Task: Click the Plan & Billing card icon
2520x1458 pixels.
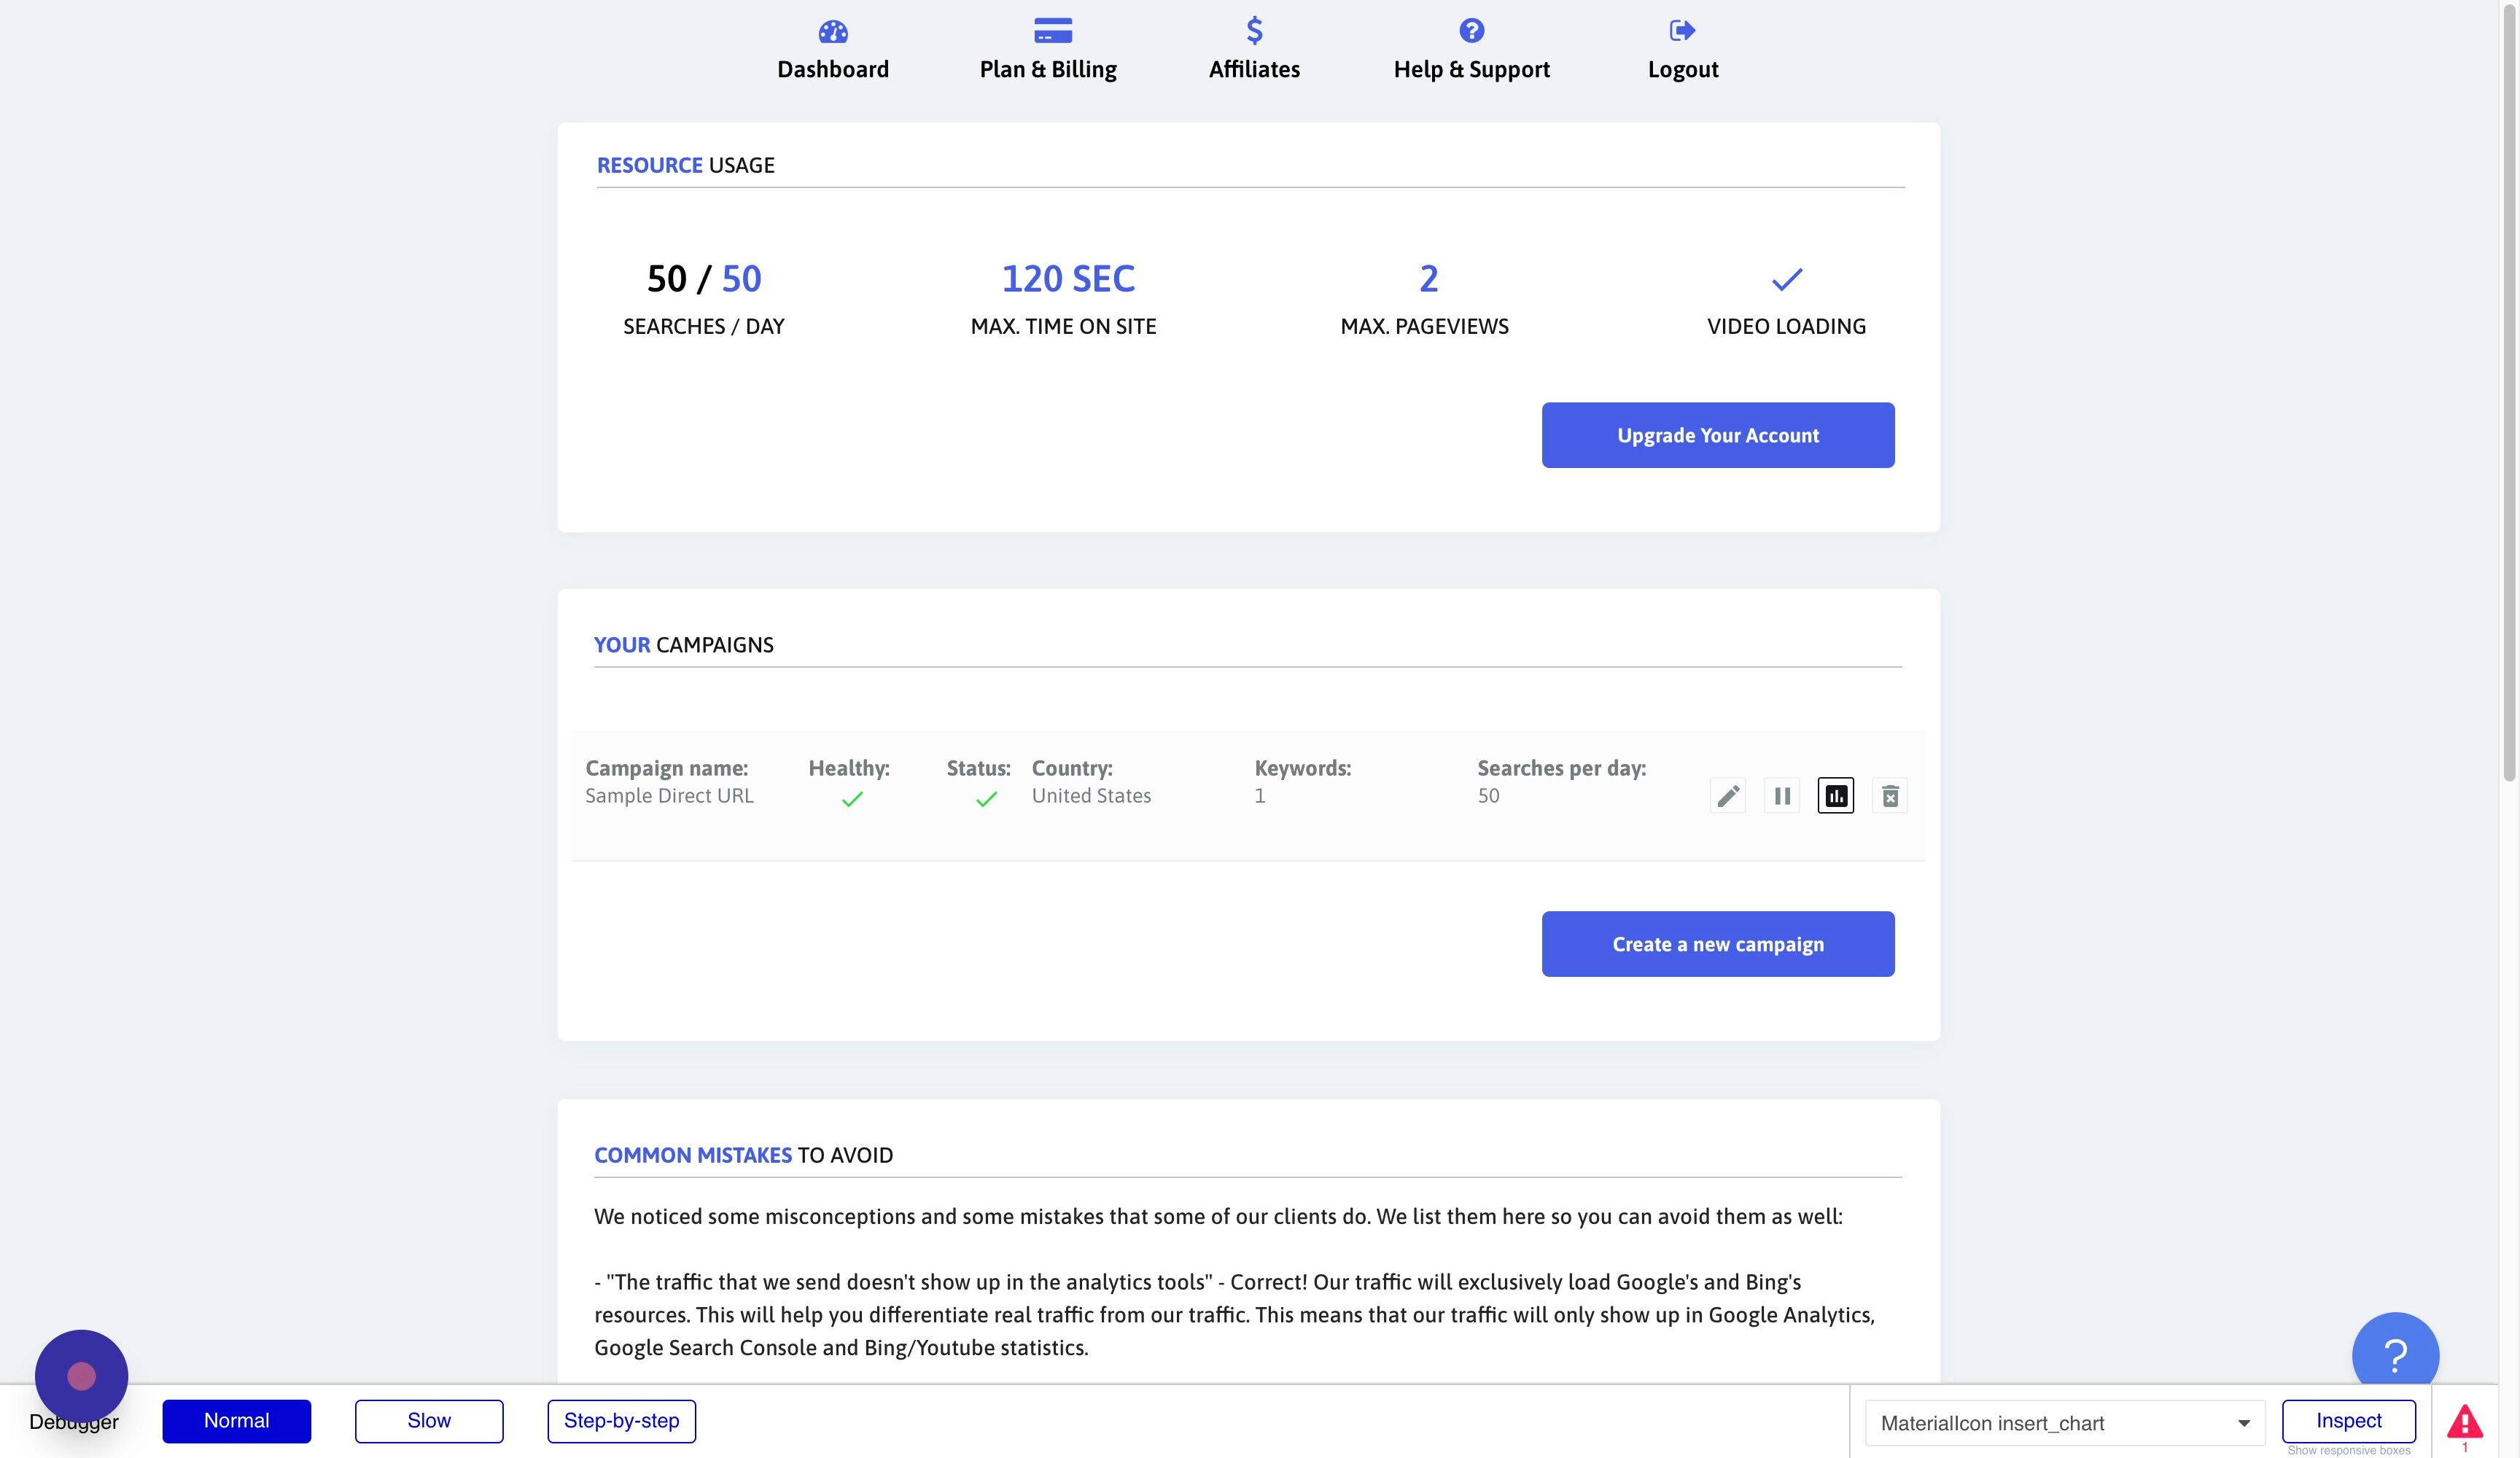Action: click(1053, 30)
